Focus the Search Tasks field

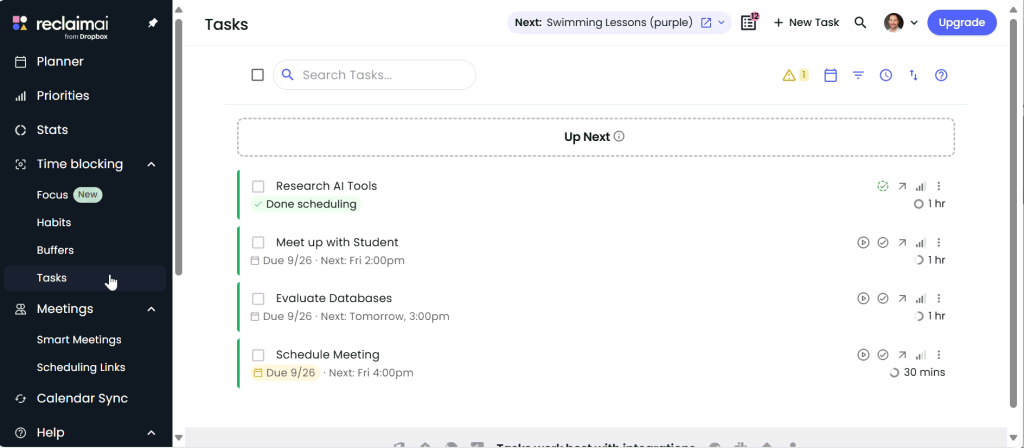(374, 75)
